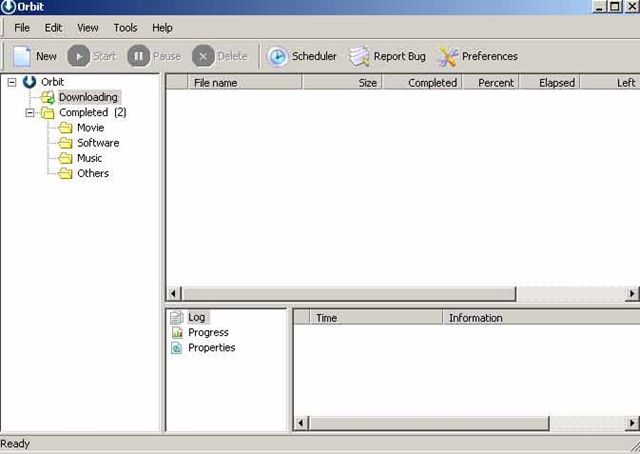Viewport: 640px width, 454px height.
Task: Click the Preferences toolbar label
Action: [490, 56]
